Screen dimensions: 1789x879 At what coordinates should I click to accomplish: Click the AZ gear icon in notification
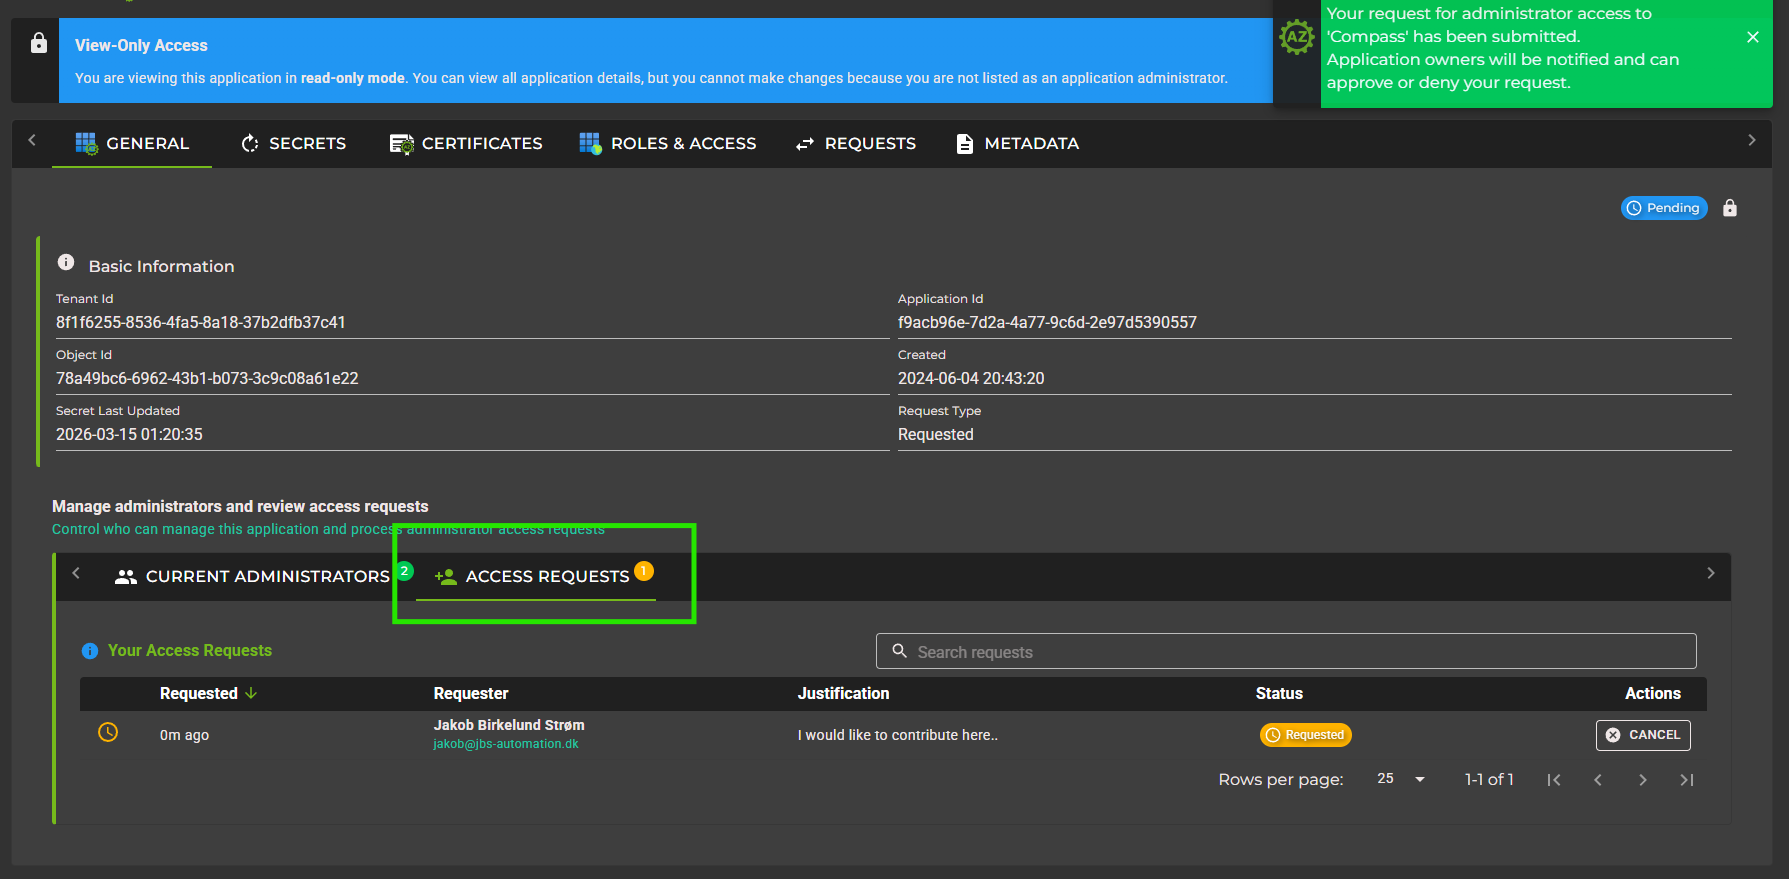1297,38
